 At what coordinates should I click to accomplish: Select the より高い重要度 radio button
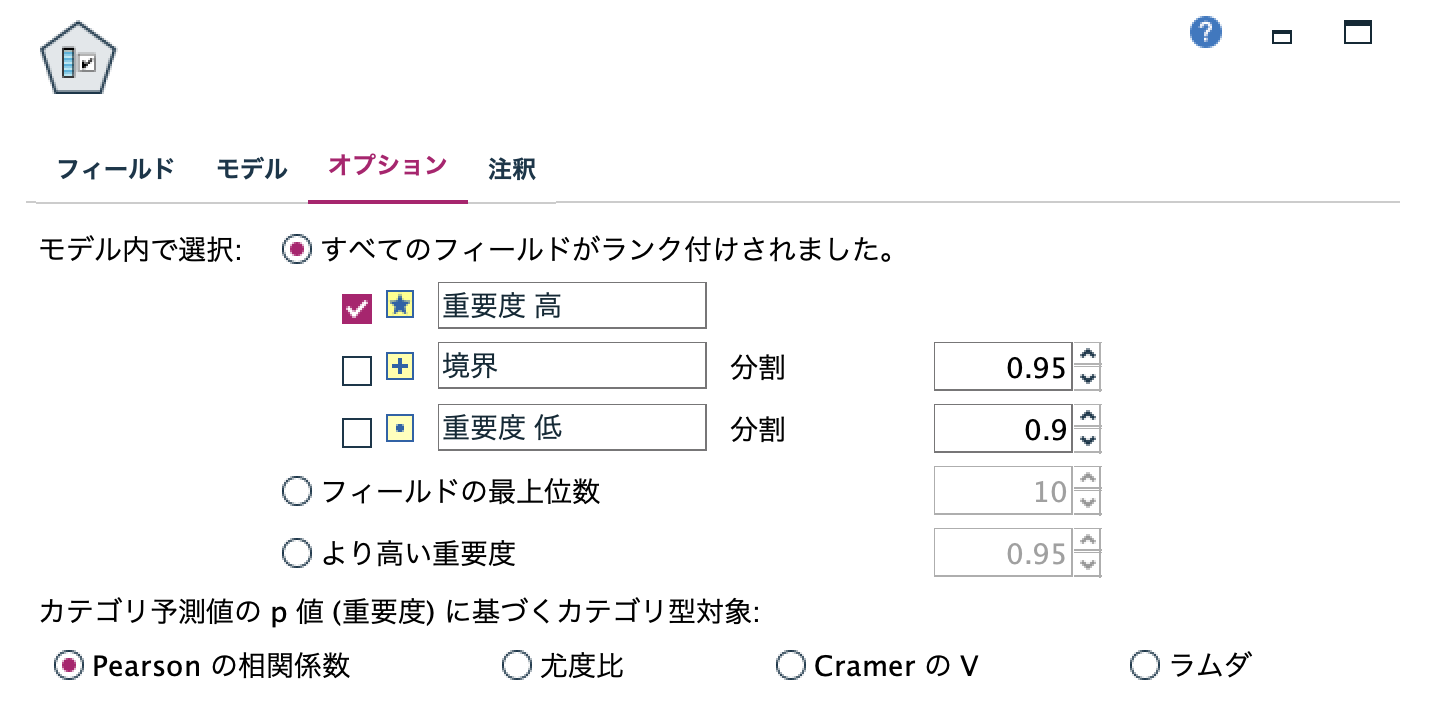click(296, 553)
